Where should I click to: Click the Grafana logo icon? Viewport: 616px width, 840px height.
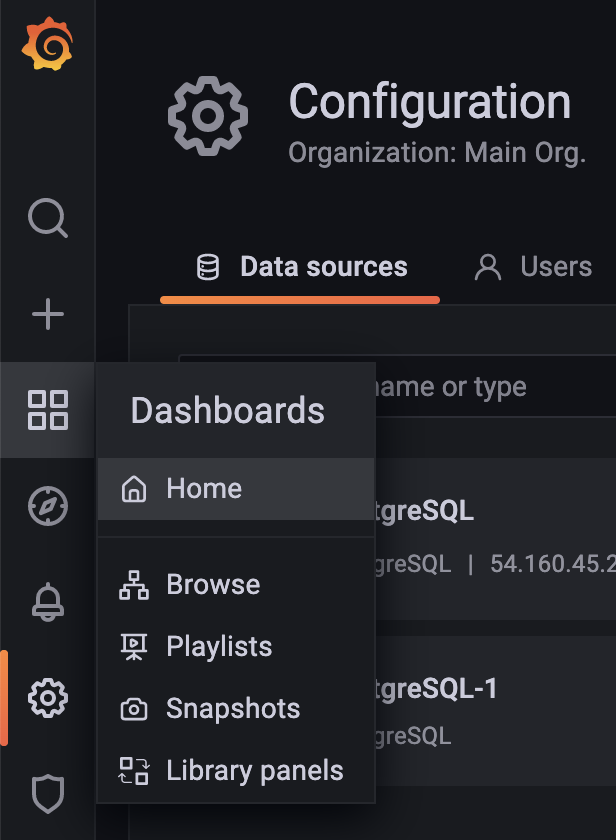(x=47, y=43)
